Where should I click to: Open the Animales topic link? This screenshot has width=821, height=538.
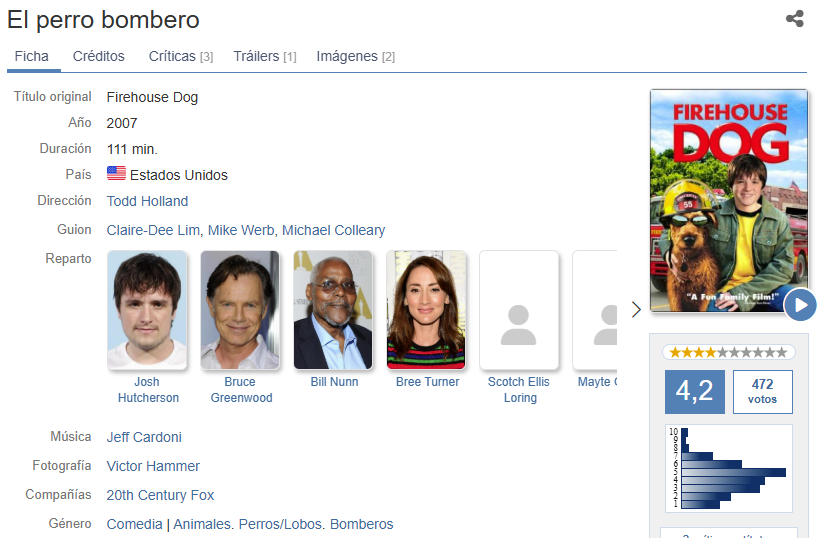[x=204, y=524]
